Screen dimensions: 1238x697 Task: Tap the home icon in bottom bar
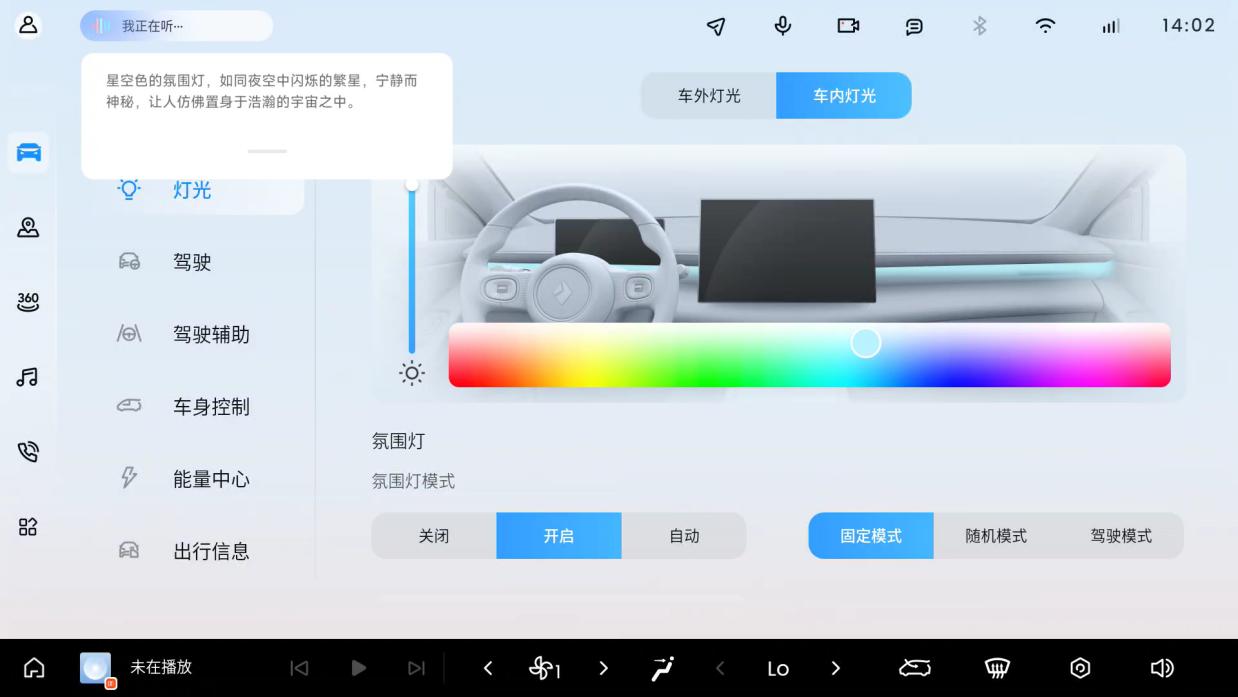(x=34, y=668)
